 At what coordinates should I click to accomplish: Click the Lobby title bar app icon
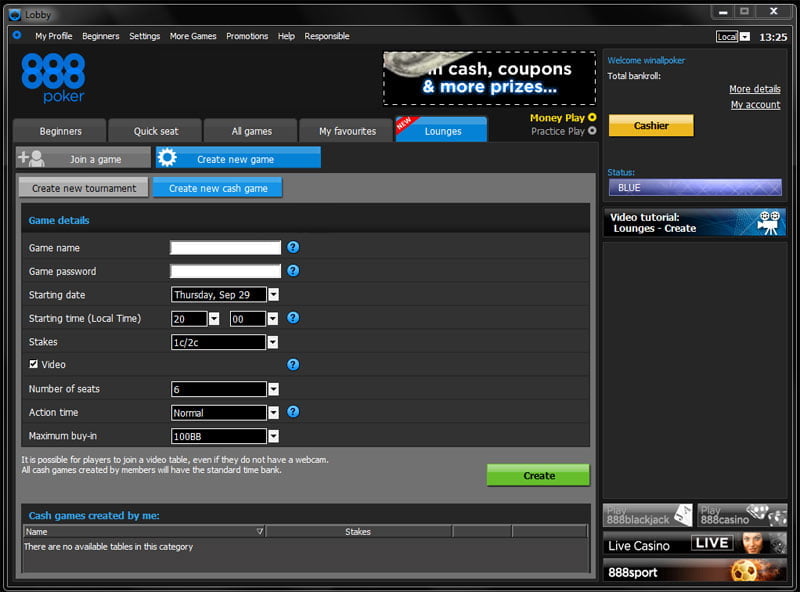[15, 15]
